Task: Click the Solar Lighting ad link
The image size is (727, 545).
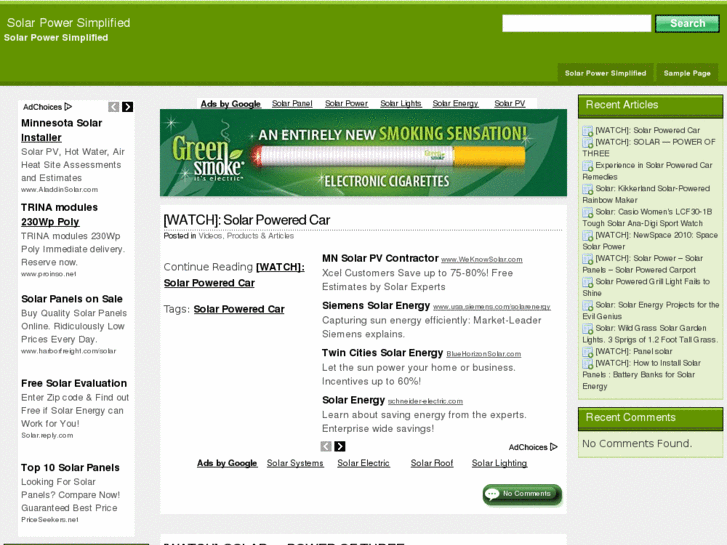Action: pyautogui.click(x=499, y=463)
